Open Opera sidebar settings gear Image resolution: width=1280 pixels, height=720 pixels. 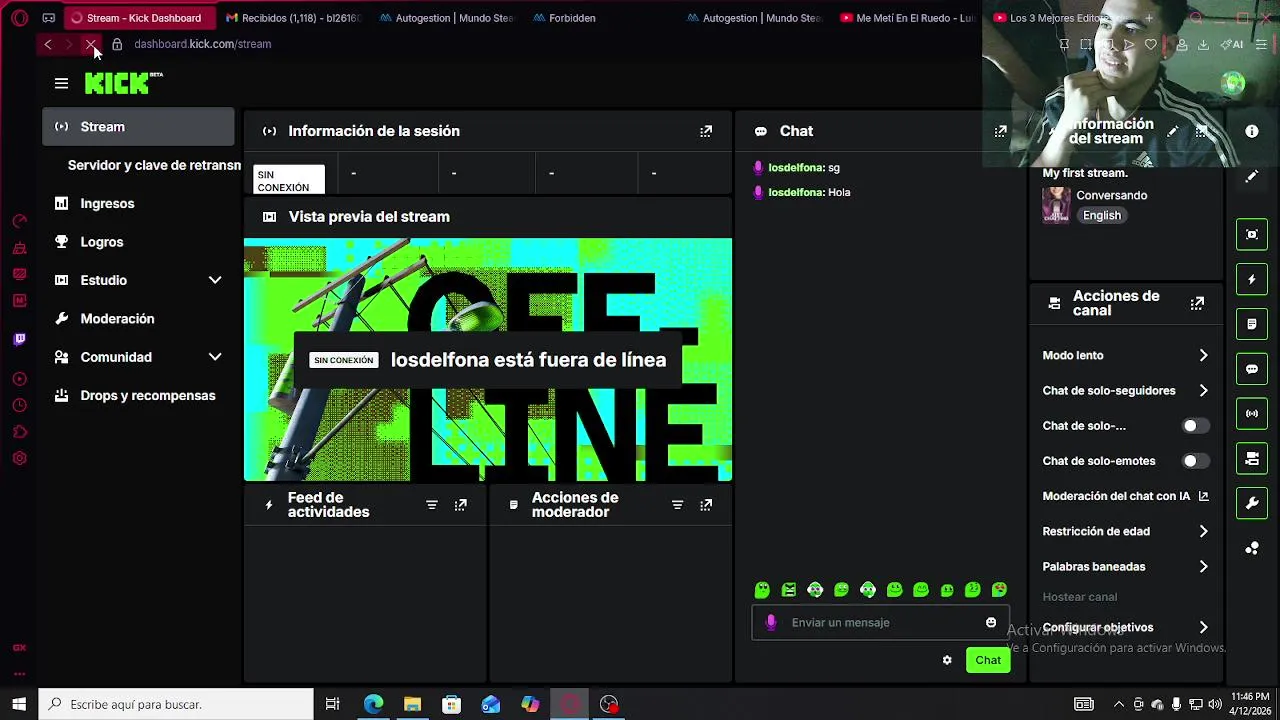coord(19,458)
